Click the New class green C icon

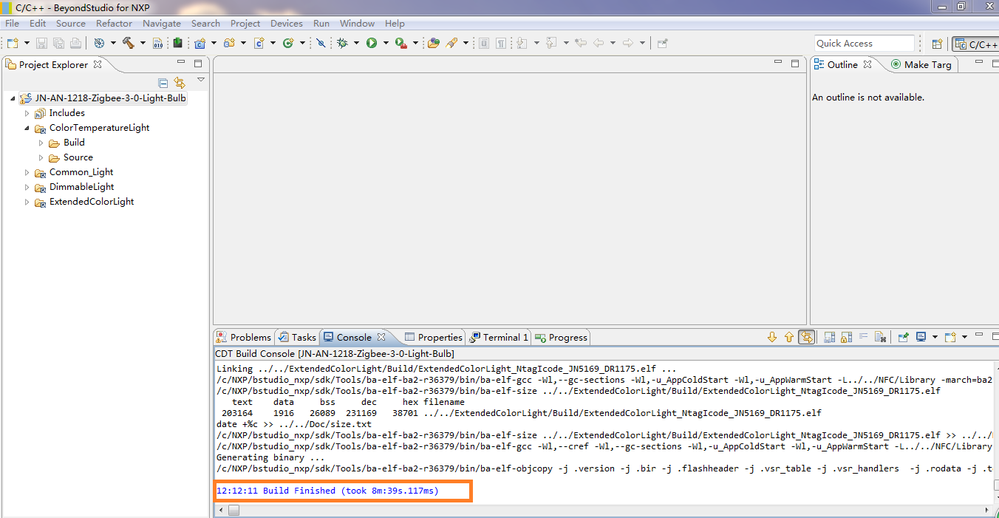coord(288,43)
